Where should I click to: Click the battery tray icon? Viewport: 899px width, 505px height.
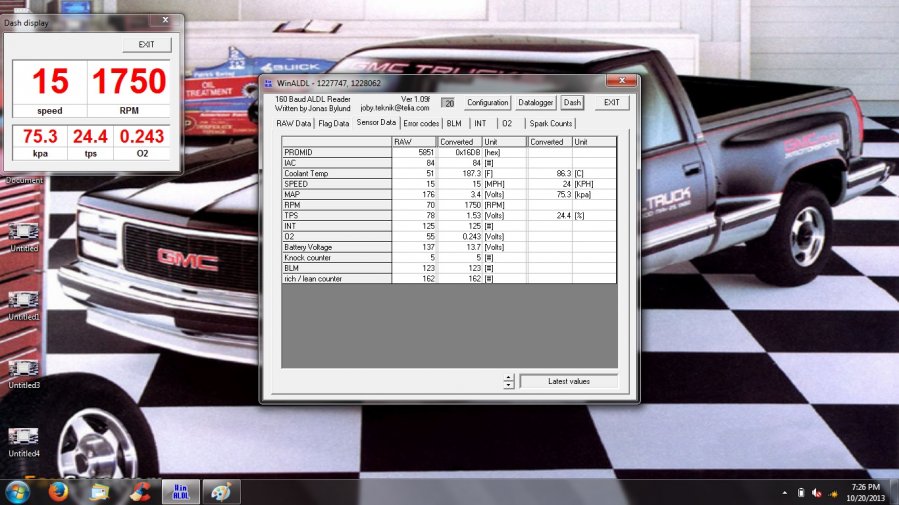(x=801, y=493)
